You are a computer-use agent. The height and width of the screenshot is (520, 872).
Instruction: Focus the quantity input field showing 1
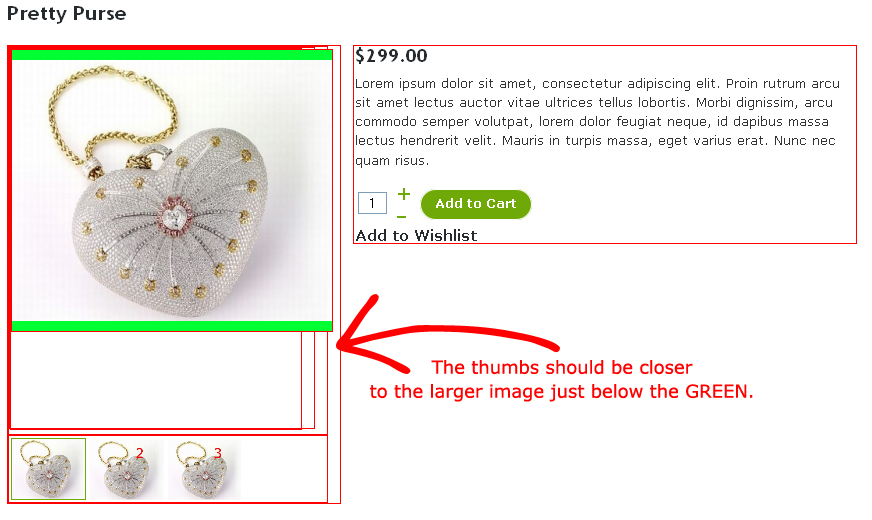pyautogui.click(x=372, y=203)
